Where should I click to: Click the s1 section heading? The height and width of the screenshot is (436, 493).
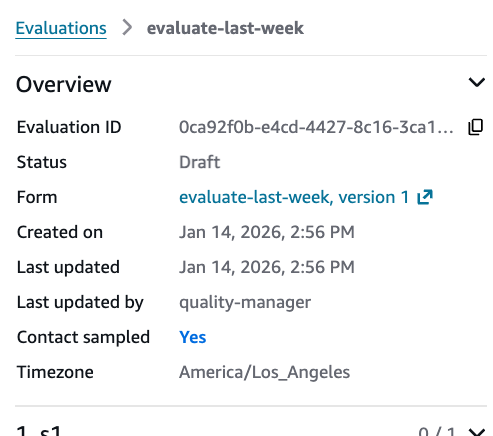pyautogui.click(x=39, y=431)
